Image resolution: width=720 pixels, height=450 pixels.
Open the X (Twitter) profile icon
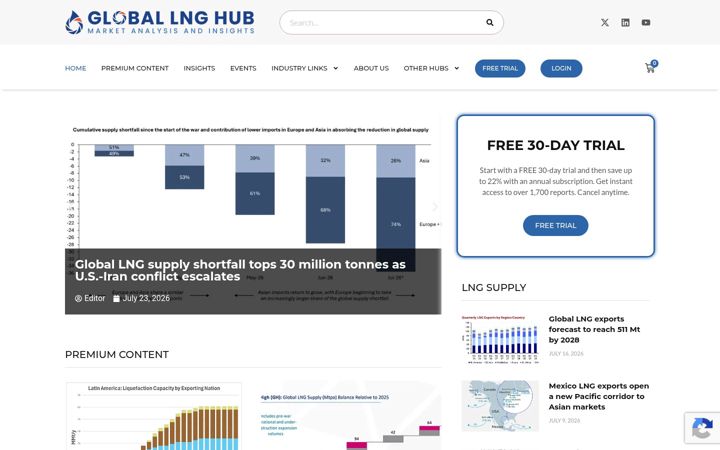click(605, 22)
